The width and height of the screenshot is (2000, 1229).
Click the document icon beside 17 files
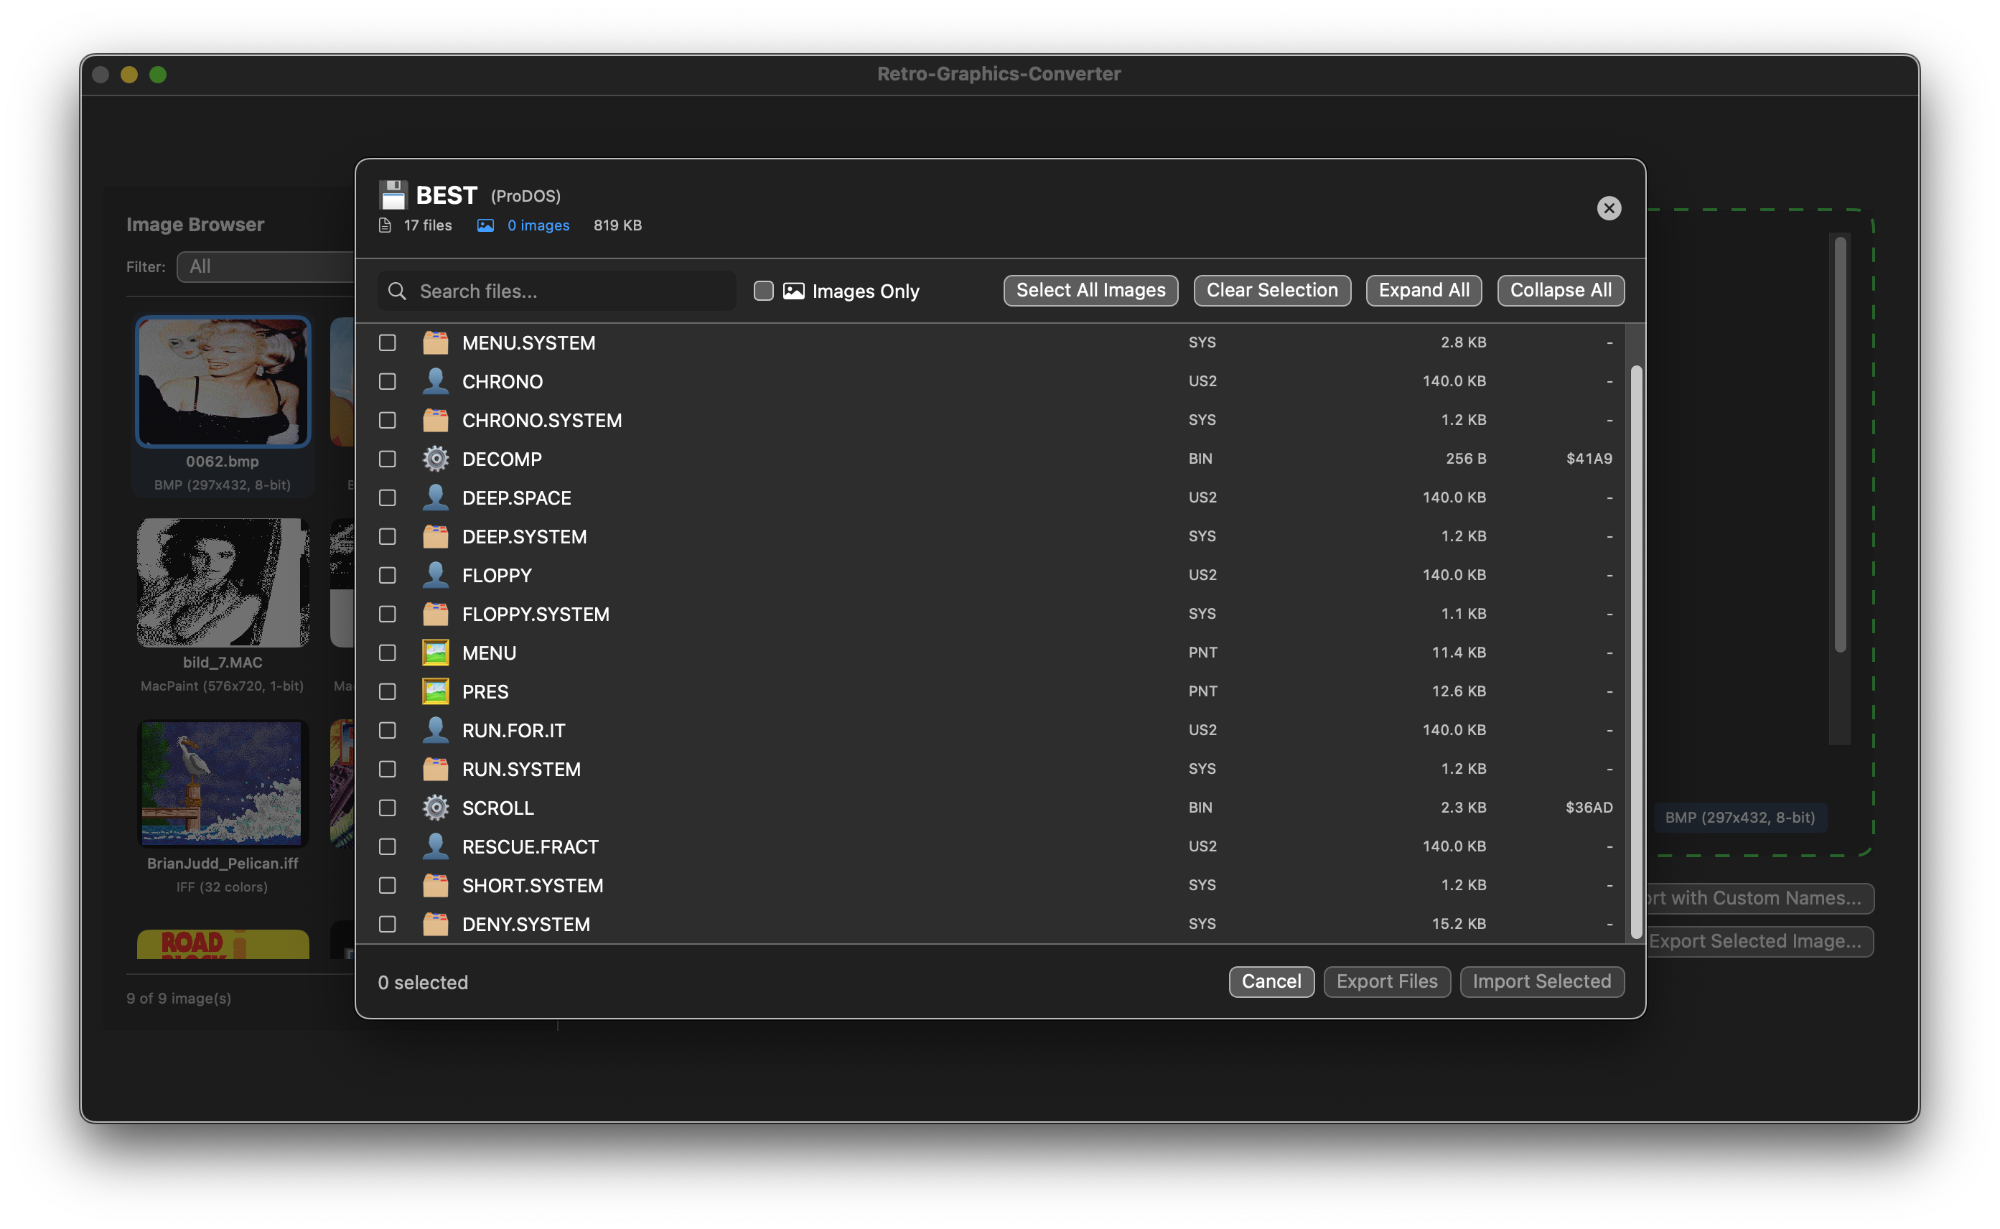385,225
